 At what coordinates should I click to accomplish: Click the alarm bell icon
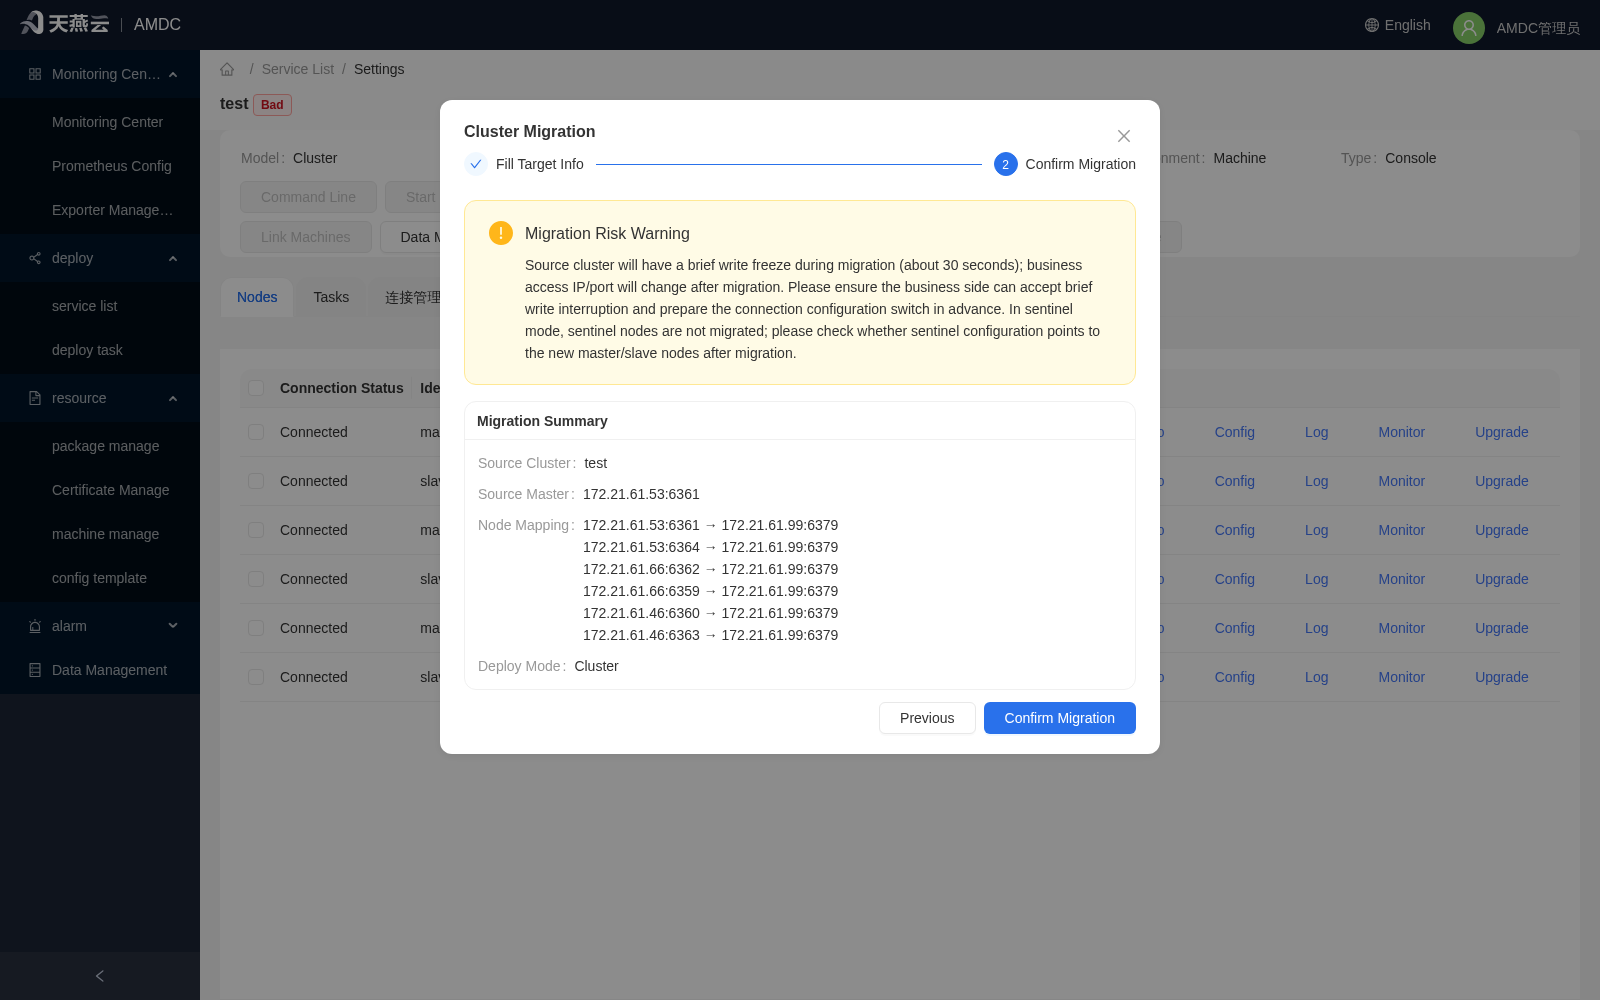tap(35, 626)
